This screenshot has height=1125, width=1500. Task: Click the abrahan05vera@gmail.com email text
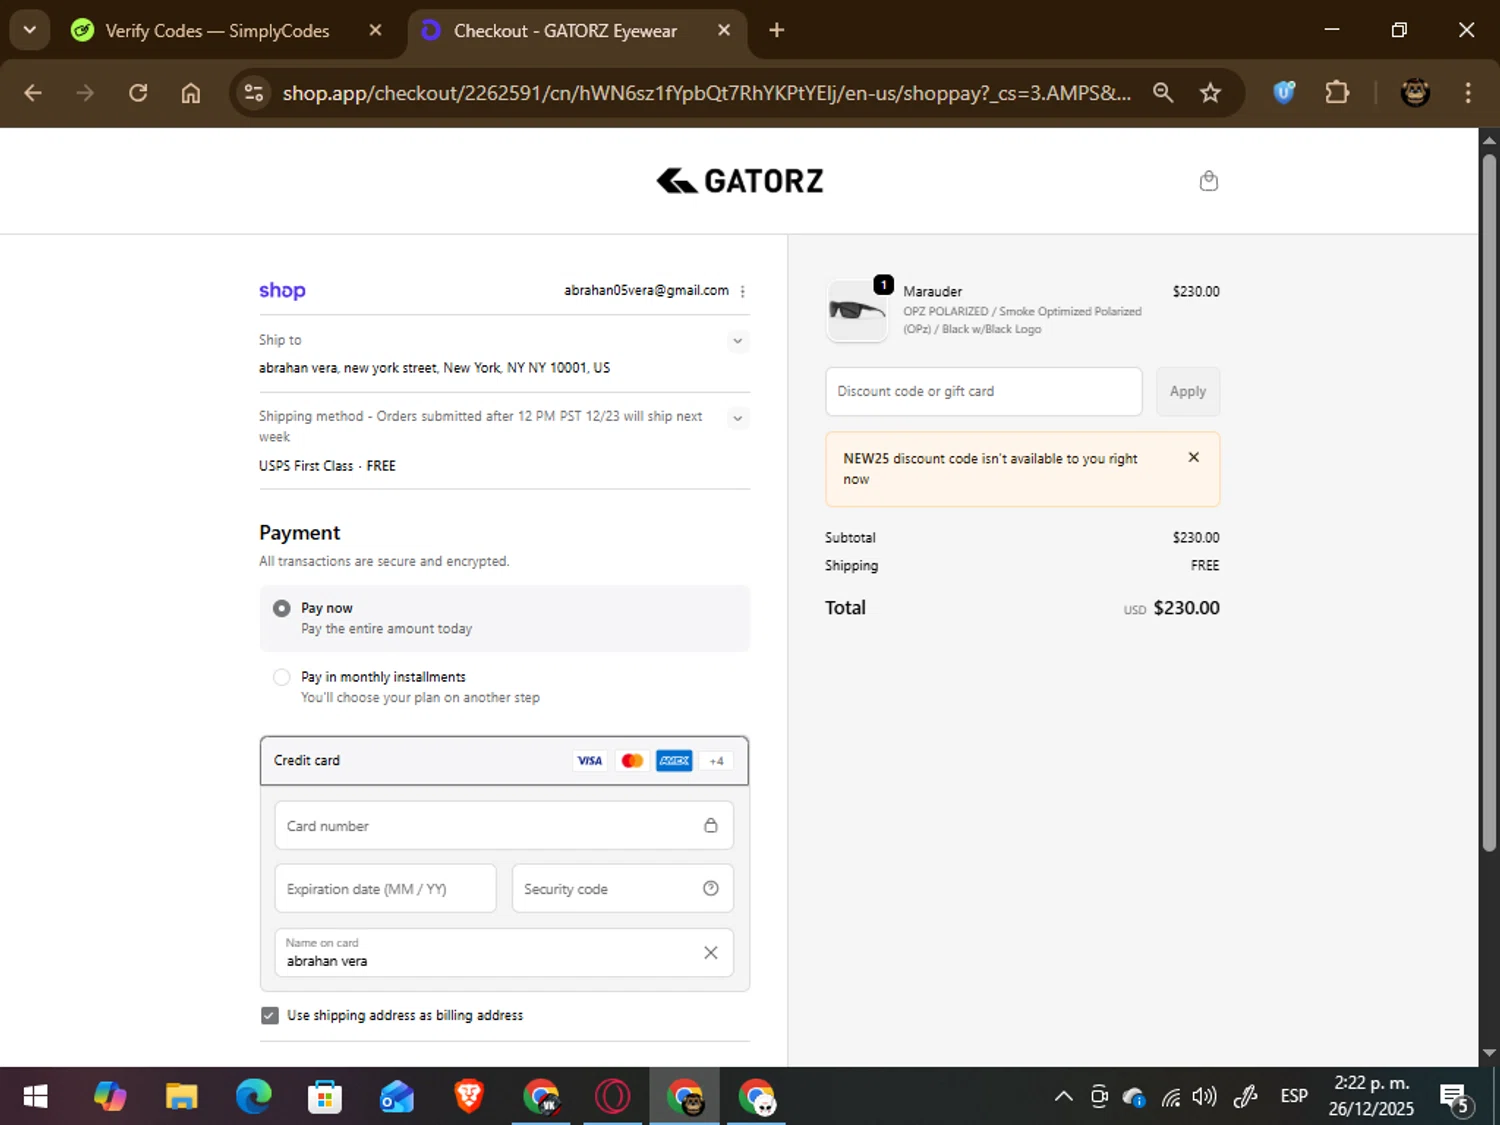(x=646, y=290)
